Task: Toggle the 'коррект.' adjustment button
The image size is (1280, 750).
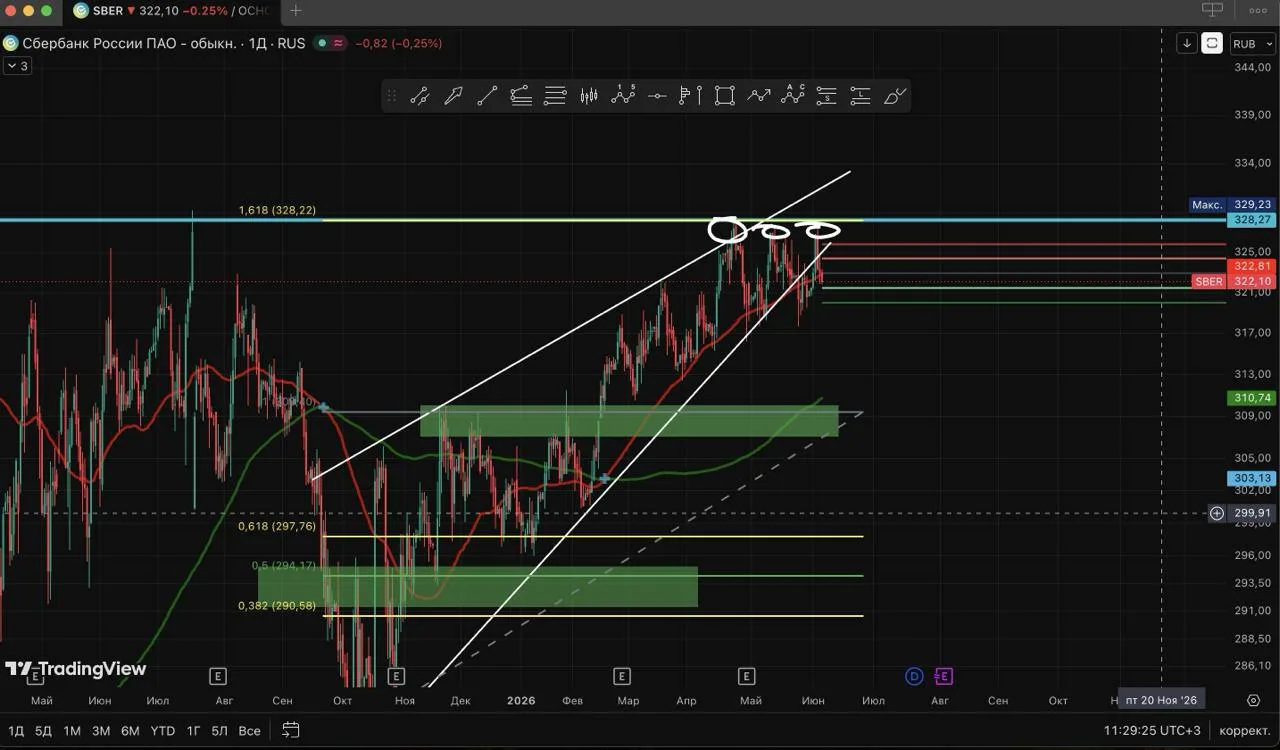Action: (x=1245, y=731)
